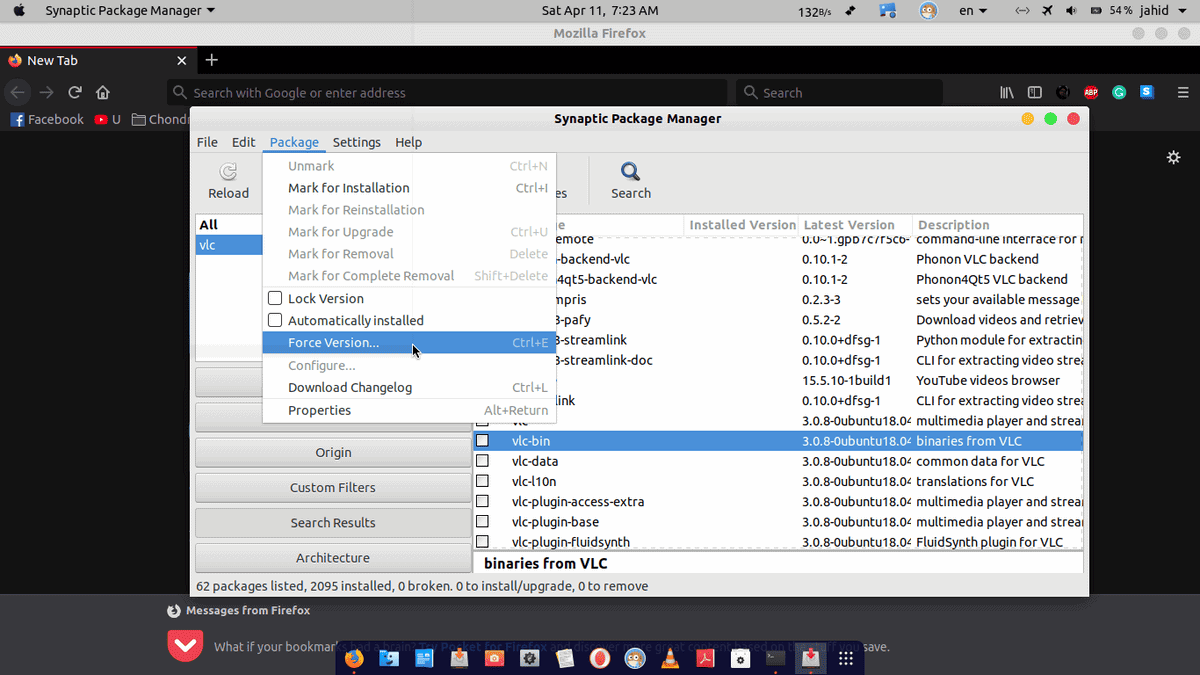The image size is (1200, 675).
Task: Click the airplane mode icon in top bar
Action: [1047, 10]
